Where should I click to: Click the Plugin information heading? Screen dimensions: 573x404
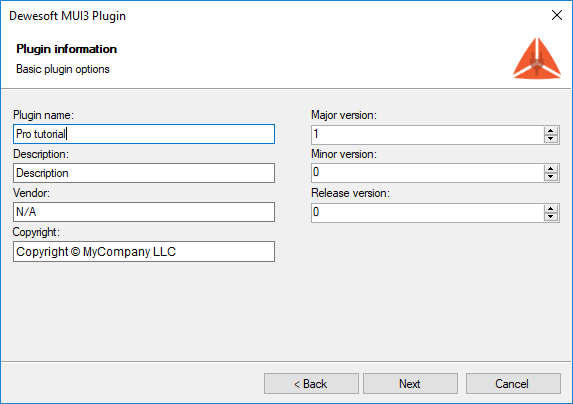point(67,49)
